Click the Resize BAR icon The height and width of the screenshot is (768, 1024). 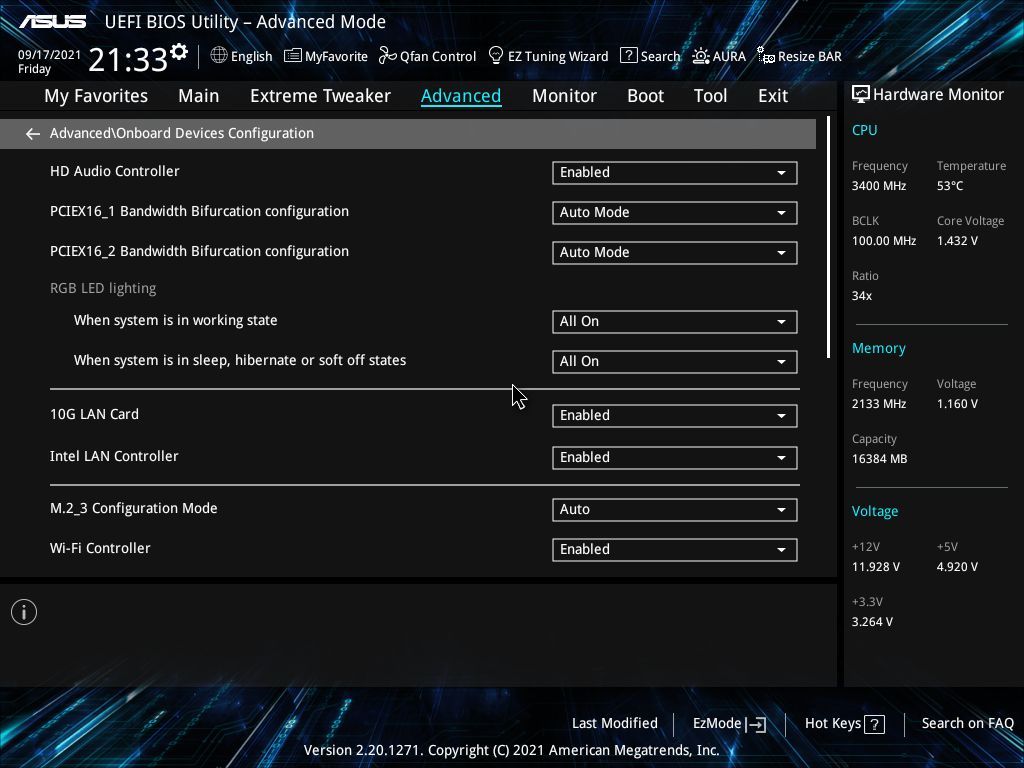click(x=766, y=56)
